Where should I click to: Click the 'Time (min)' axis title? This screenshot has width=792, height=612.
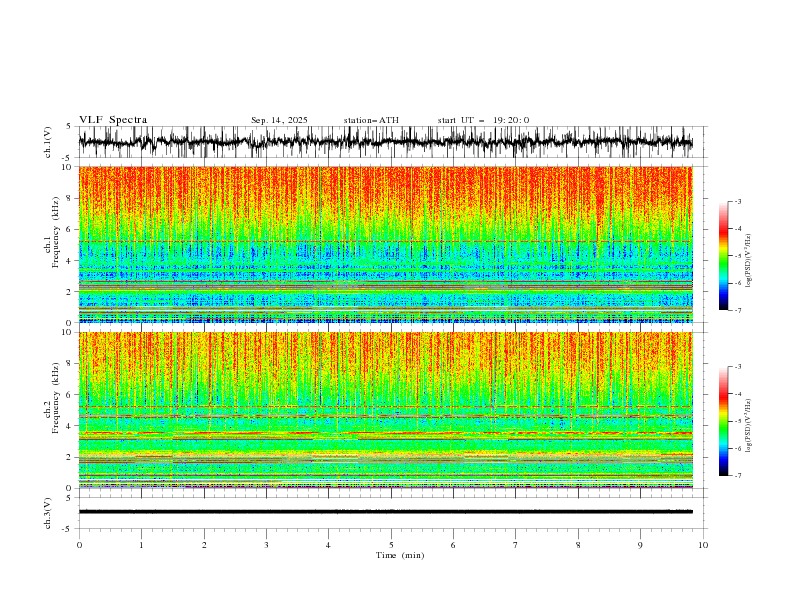pyautogui.click(x=400, y=555)
